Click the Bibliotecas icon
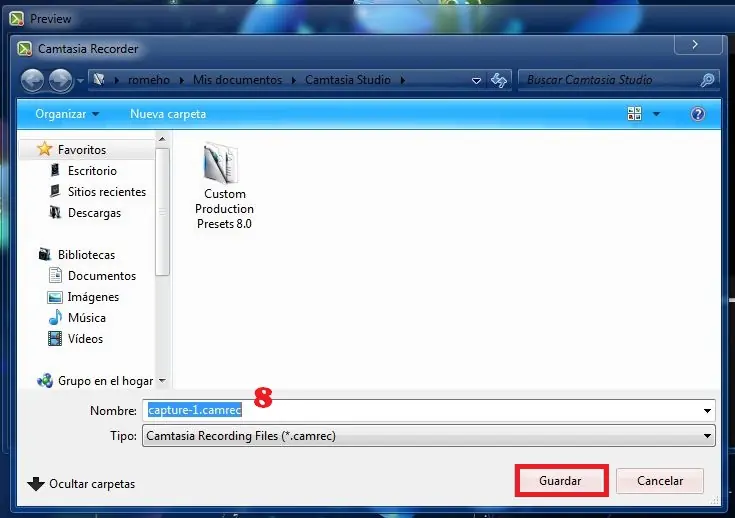The image size is (735, 518). coord(45,255)
